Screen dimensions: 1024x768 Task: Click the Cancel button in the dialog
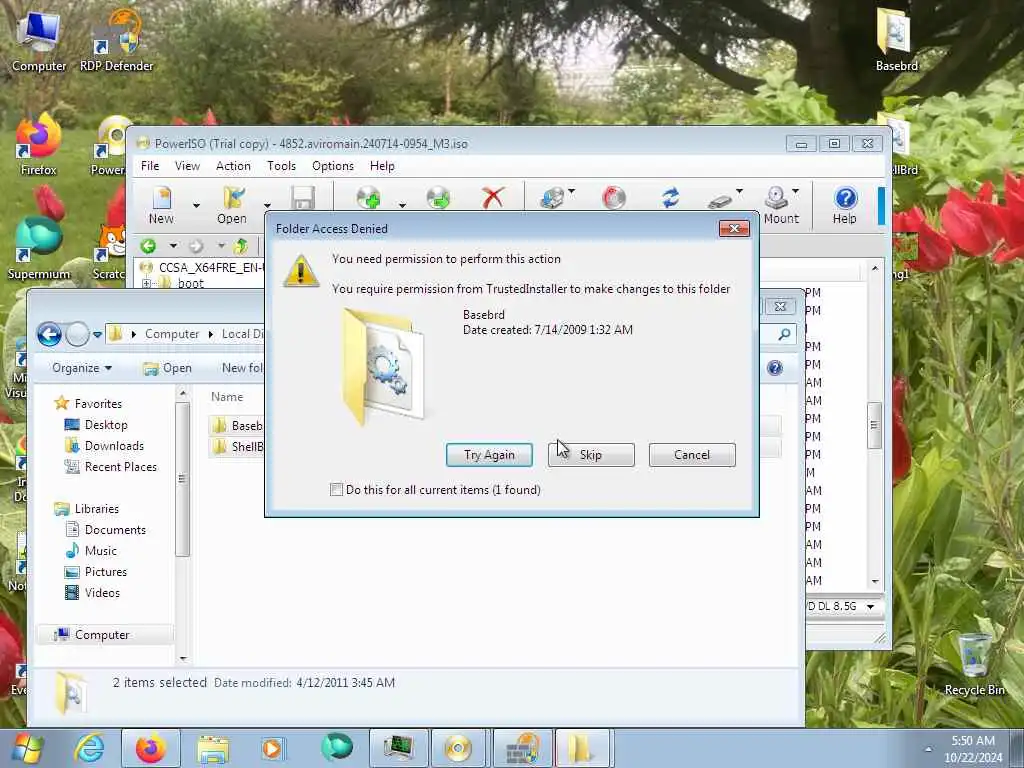tap(692, 455)
